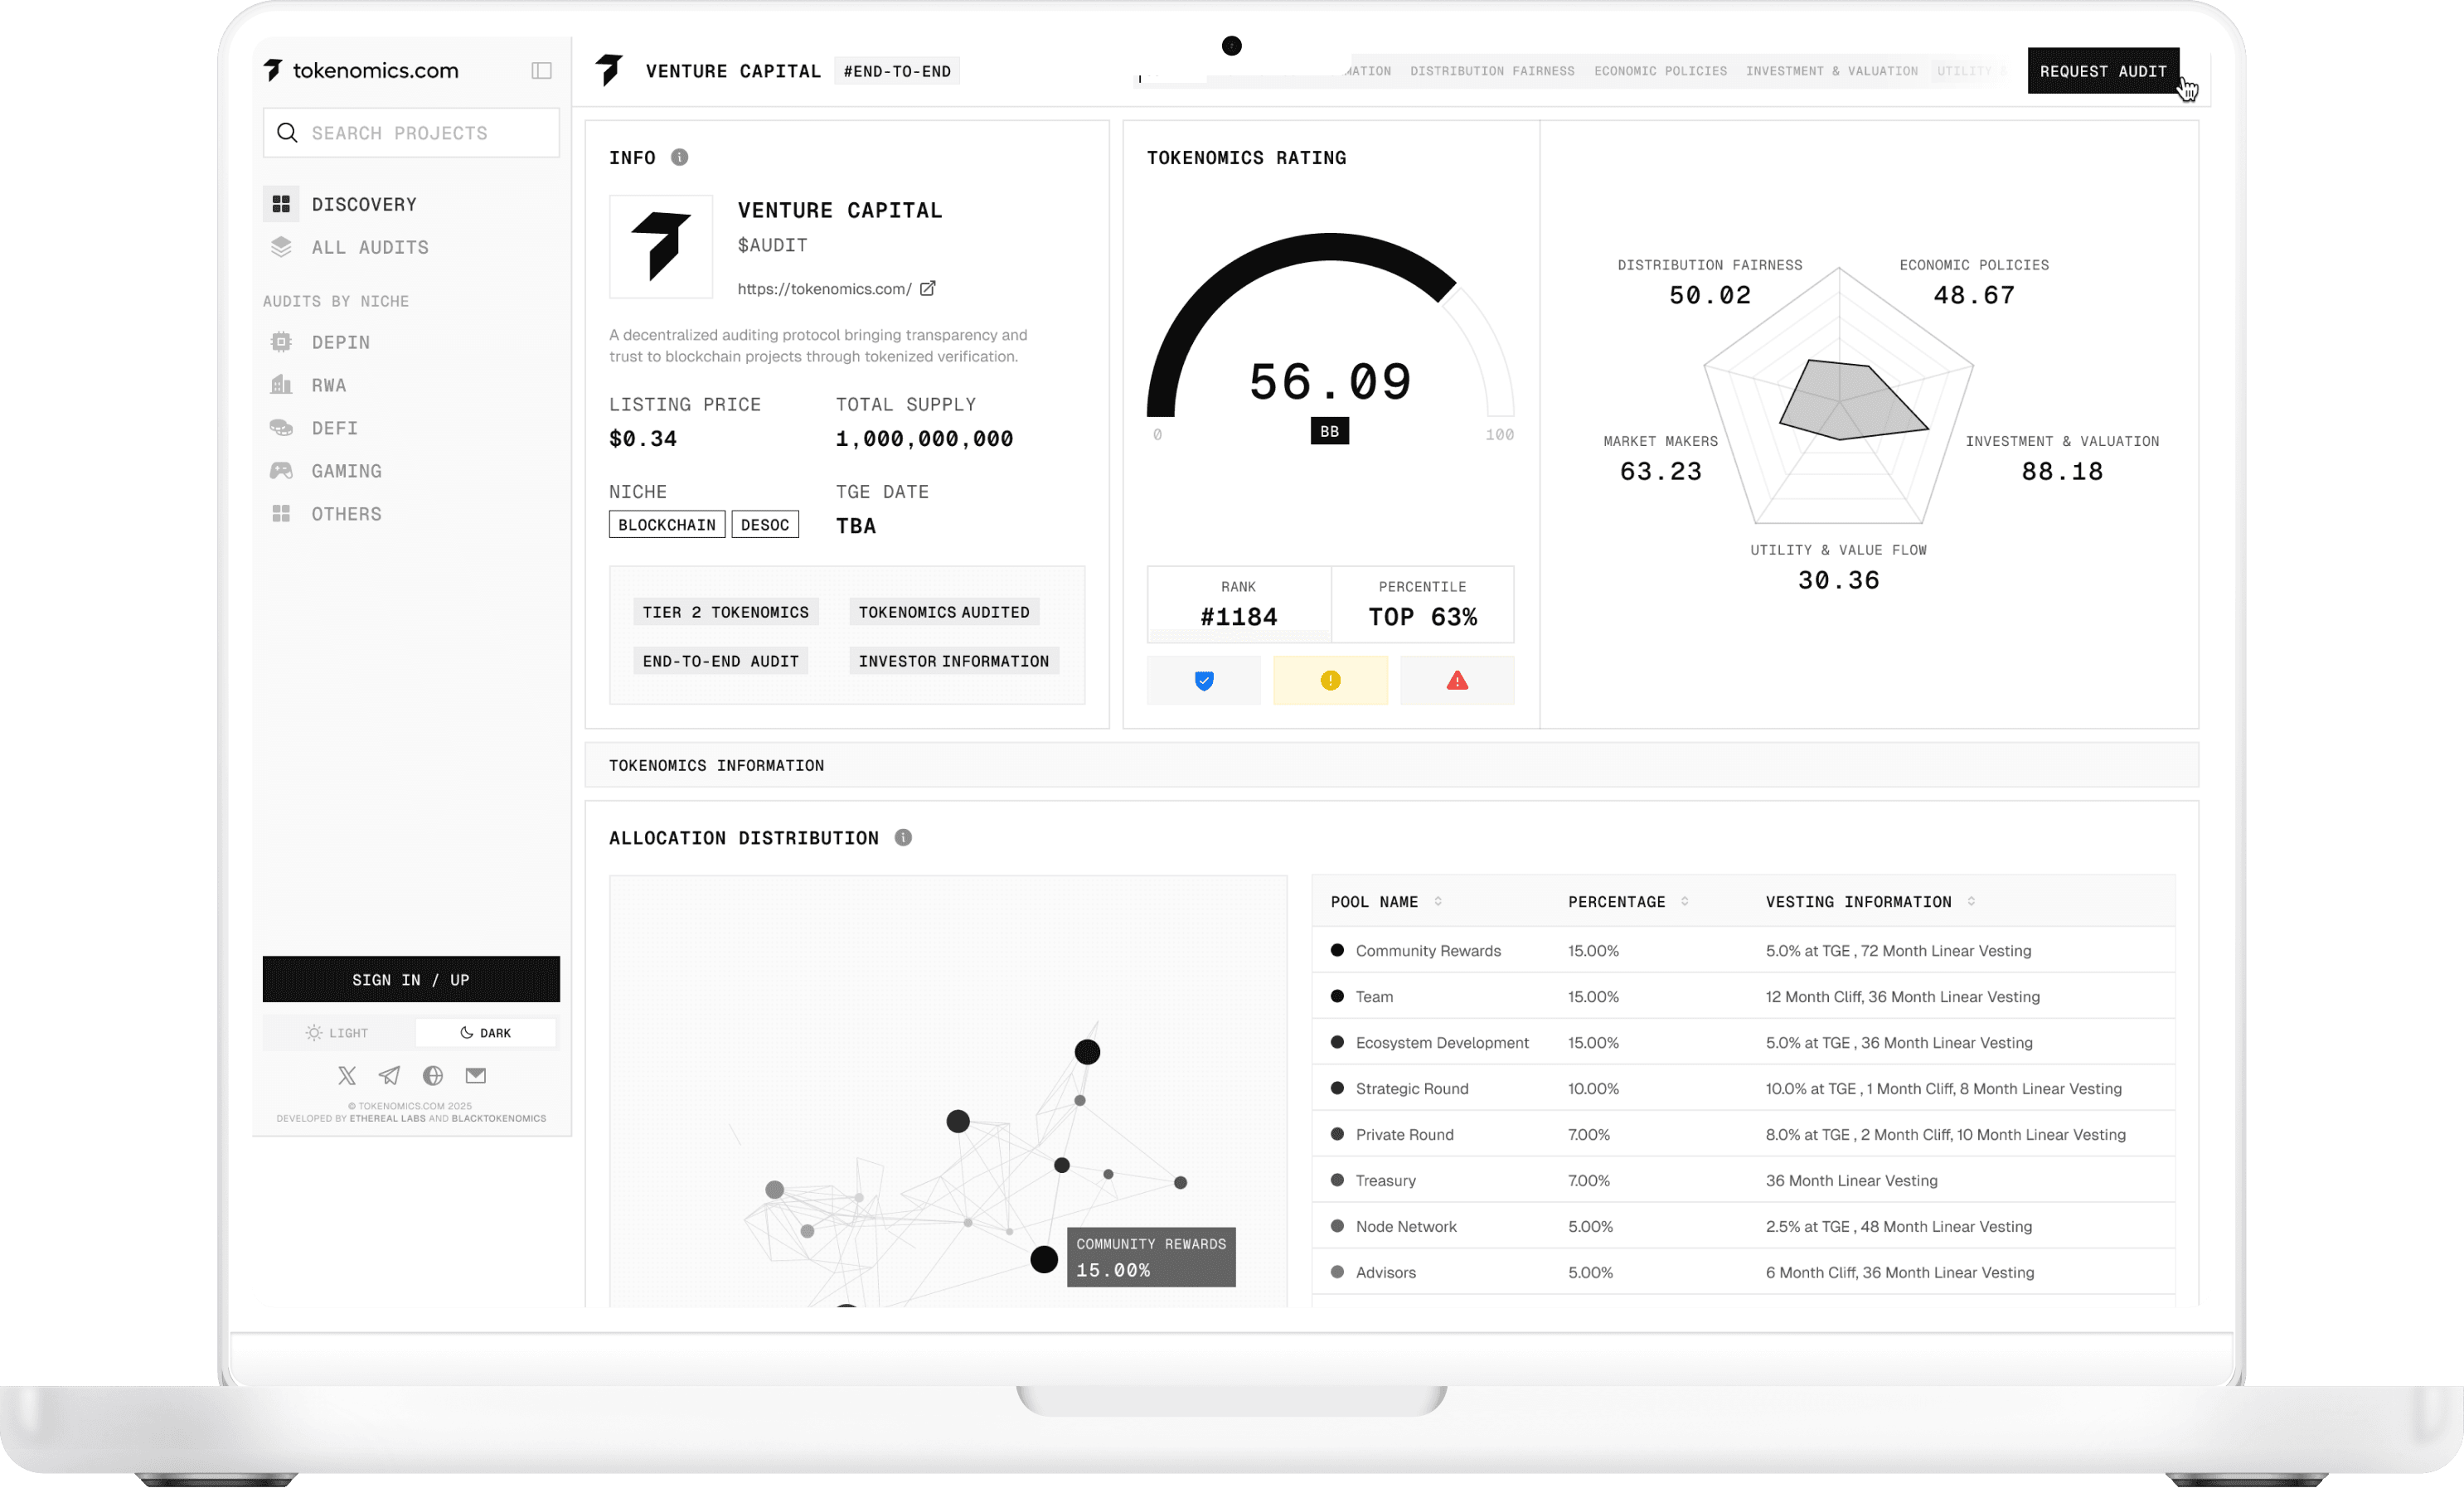
Task: Click the End-to-End Audit badge
Action: pos(720,661)
